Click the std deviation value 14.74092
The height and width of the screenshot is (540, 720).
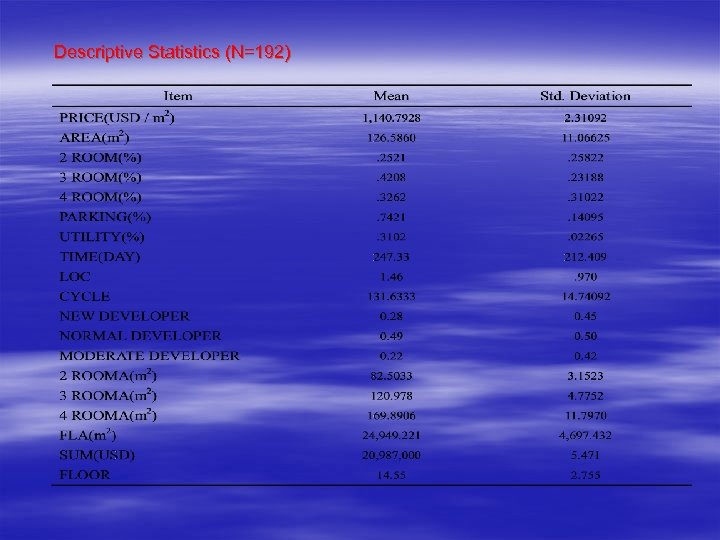coord(585,297)
